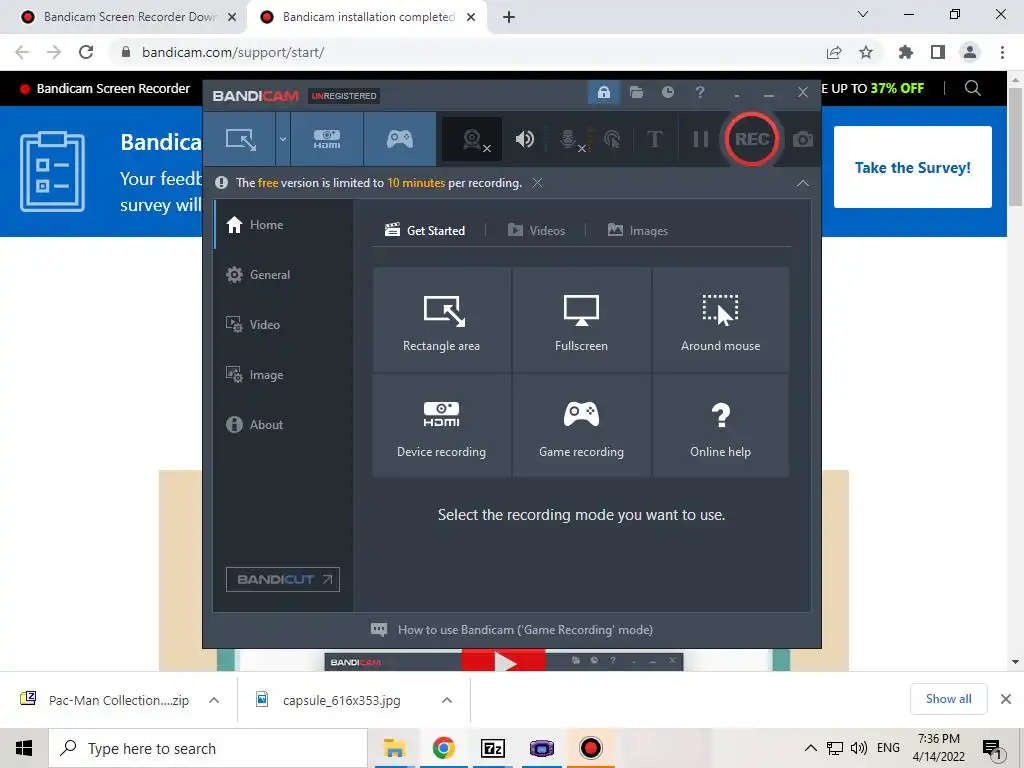Show hidden system tray icons
This screenshot has width=1024, height=768.
tap(810, 748)
